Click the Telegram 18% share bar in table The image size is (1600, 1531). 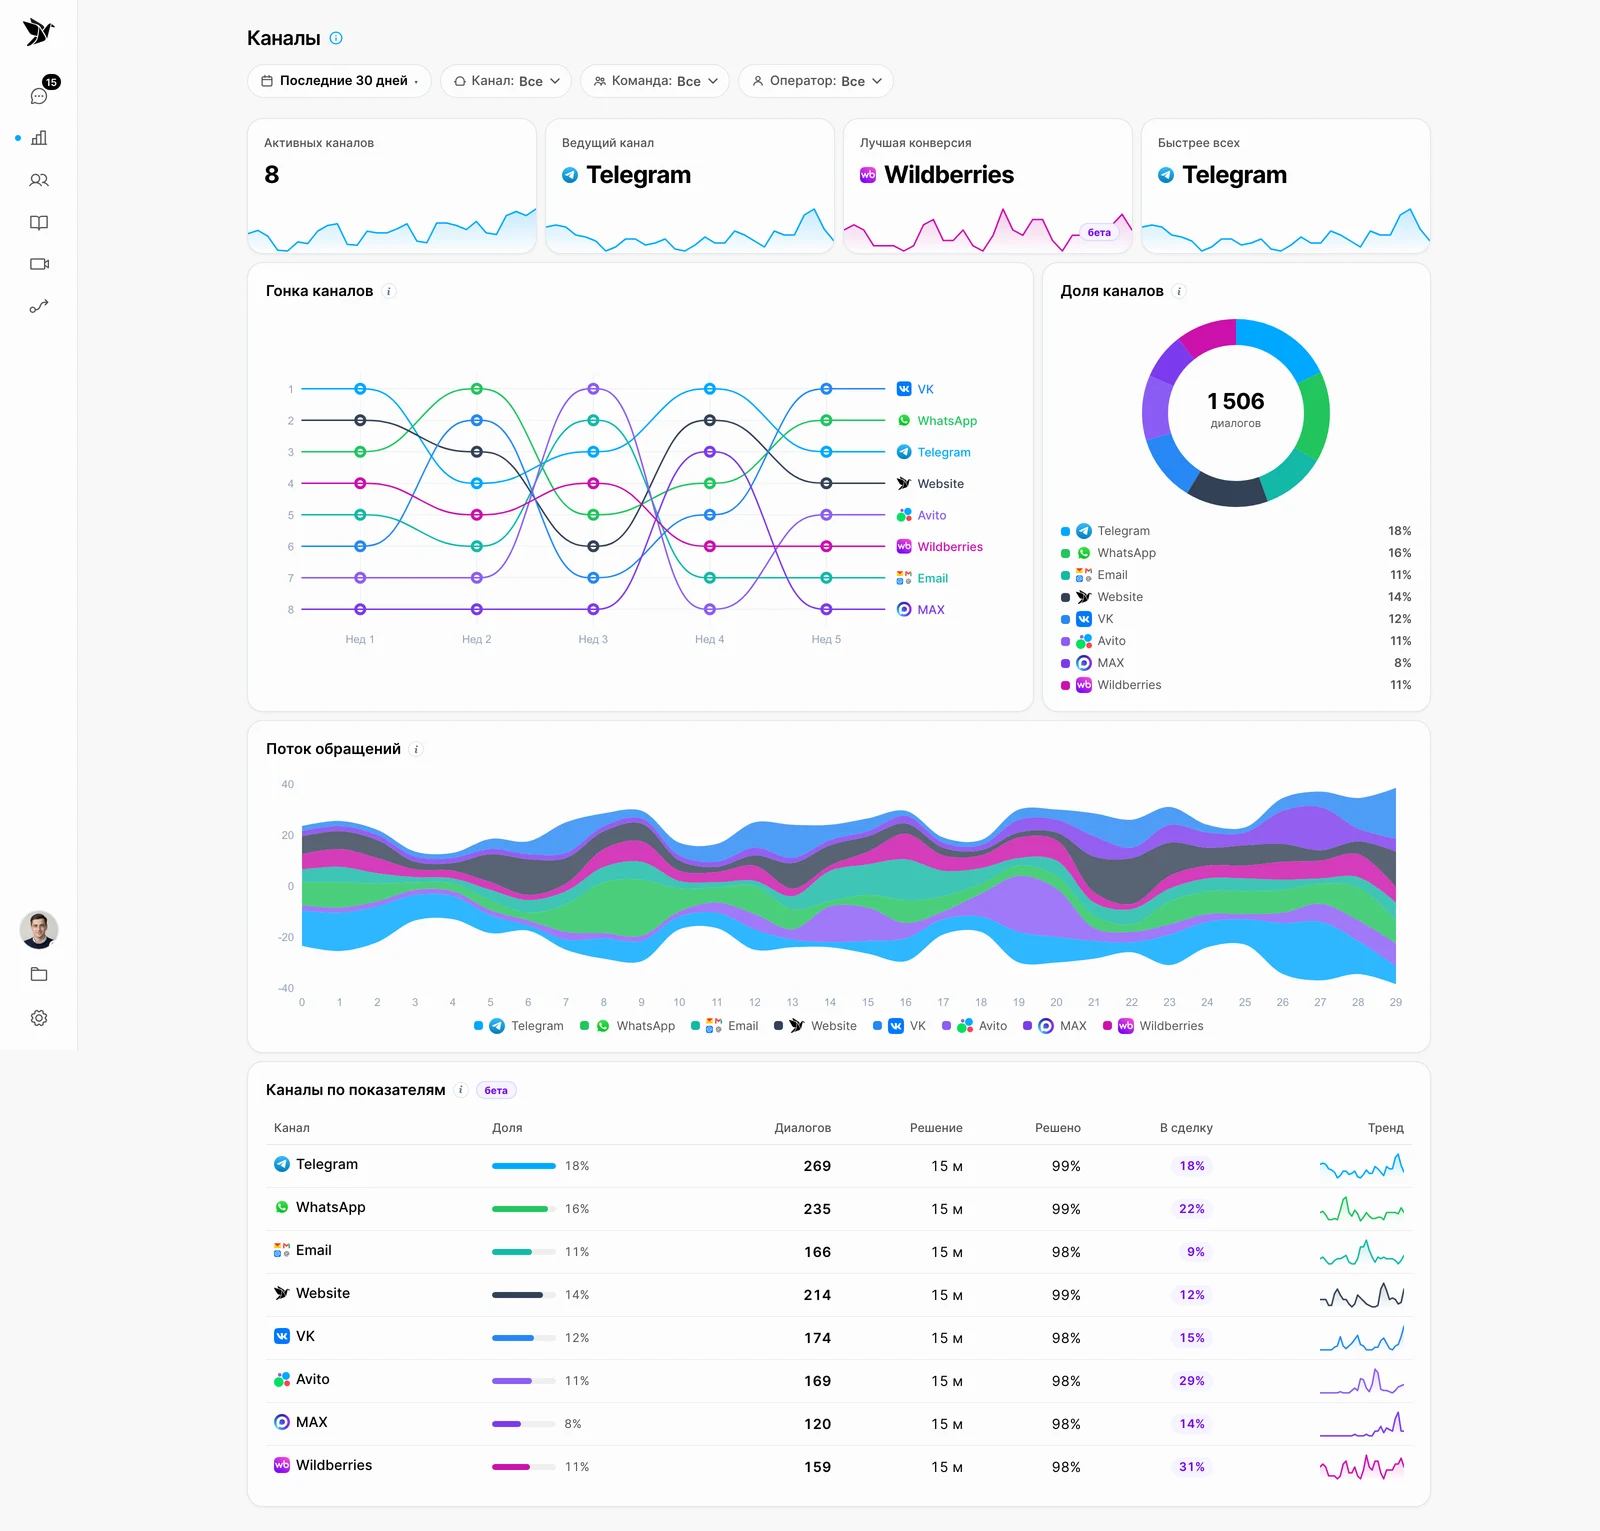pos(524,1166)
